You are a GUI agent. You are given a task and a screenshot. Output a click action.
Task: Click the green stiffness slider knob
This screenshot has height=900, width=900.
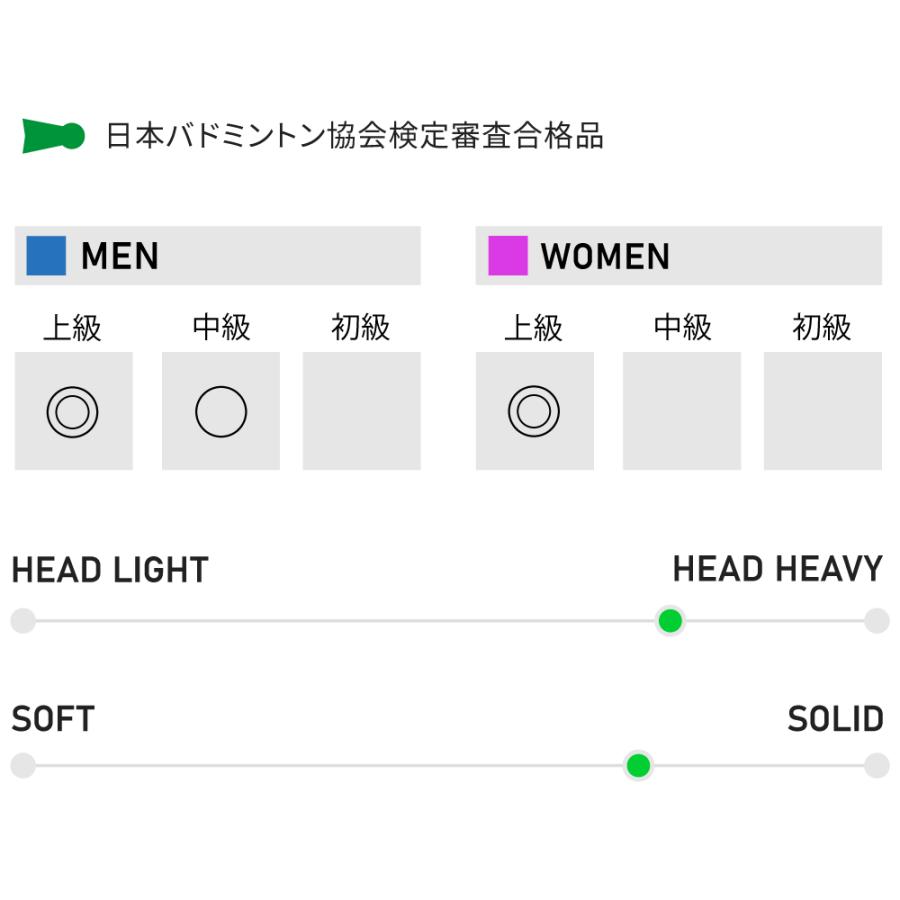point(638,767)
